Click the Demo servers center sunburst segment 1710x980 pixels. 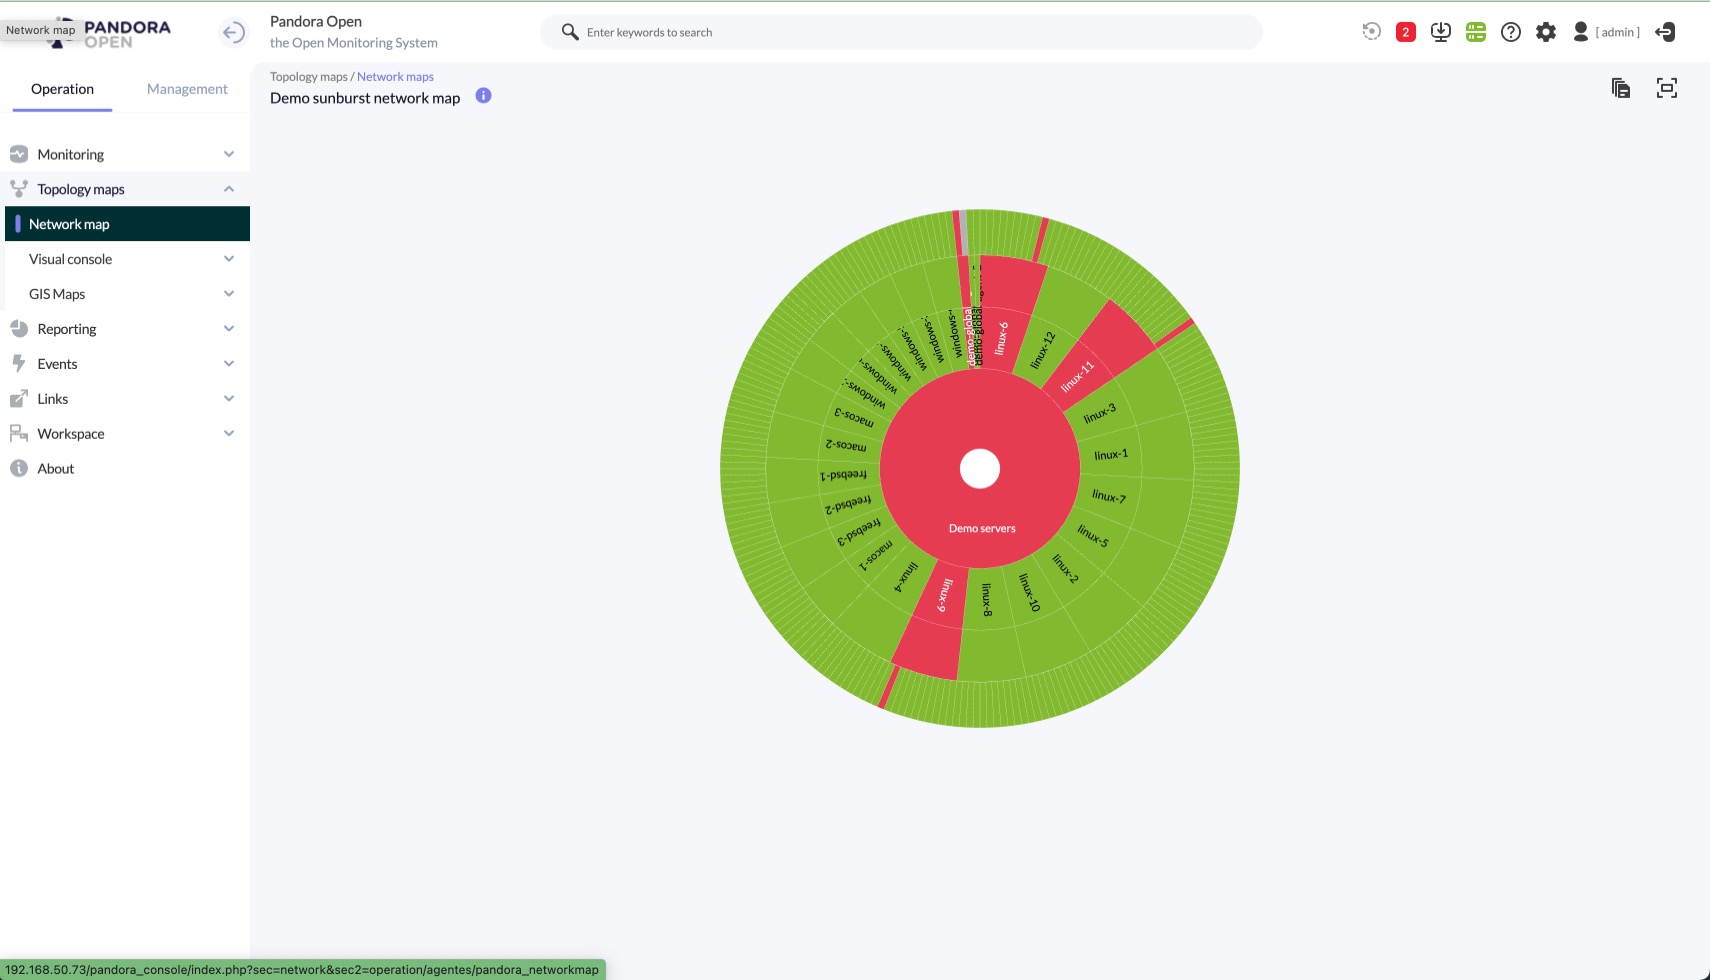point(981,528)
